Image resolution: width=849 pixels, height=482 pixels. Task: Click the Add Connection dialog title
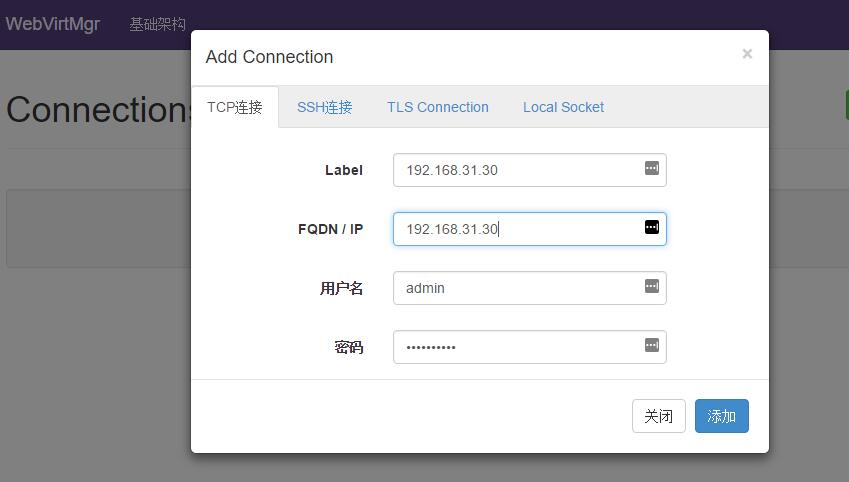click(x=269, y=57)
